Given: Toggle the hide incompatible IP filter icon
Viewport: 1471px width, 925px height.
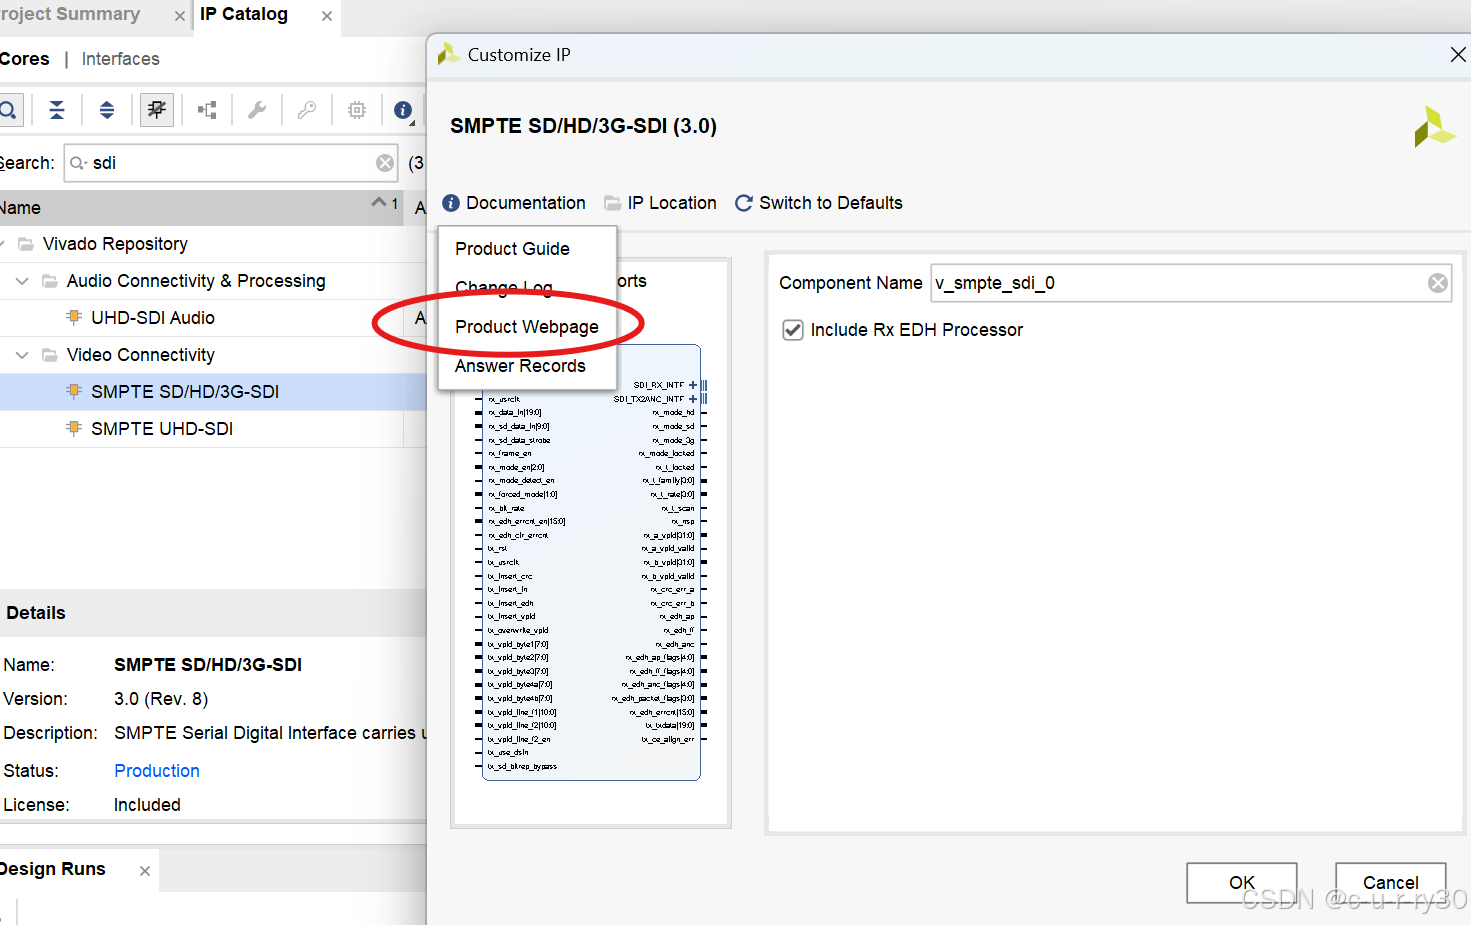Looking at the screenshot, I should (157, 110).
